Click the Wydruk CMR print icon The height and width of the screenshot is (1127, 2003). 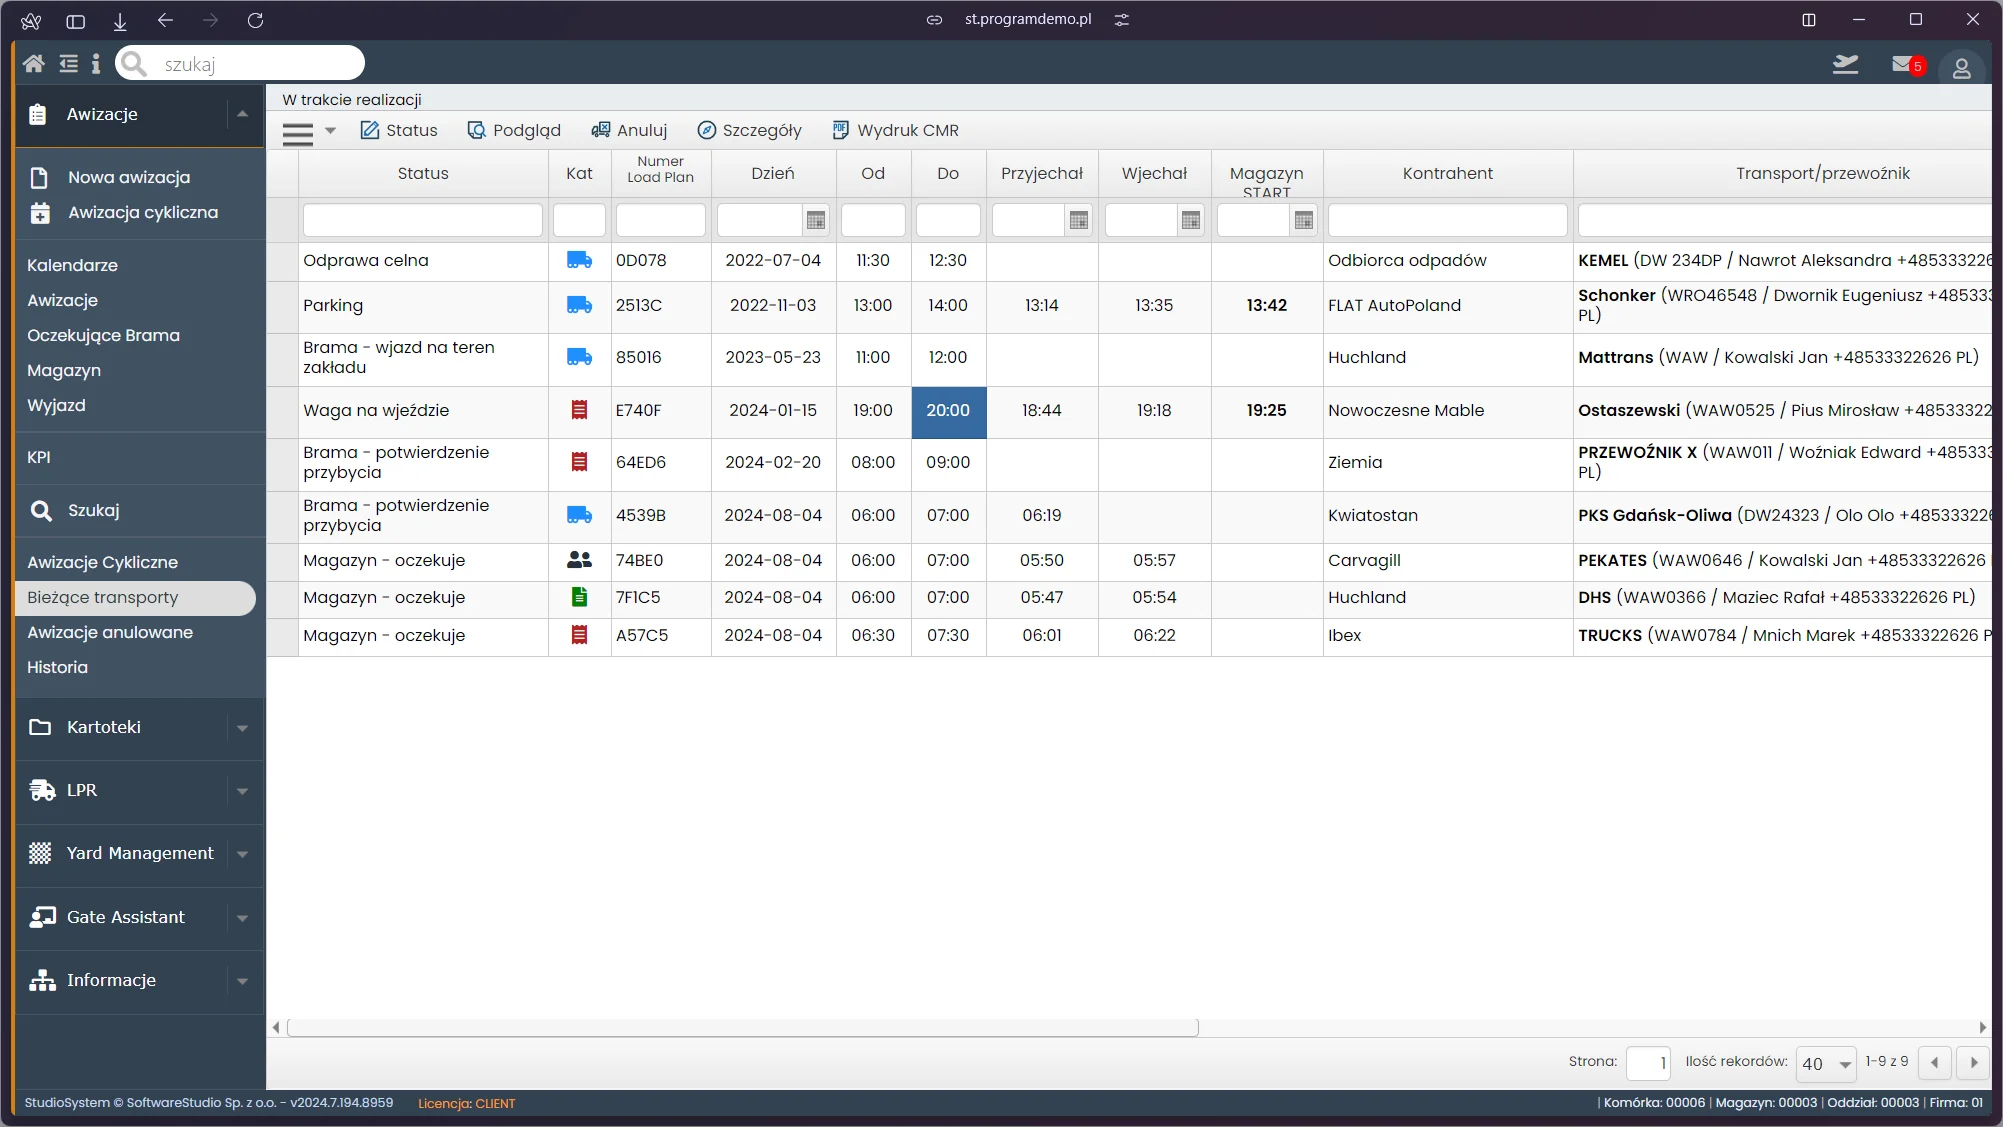[839, 129]
